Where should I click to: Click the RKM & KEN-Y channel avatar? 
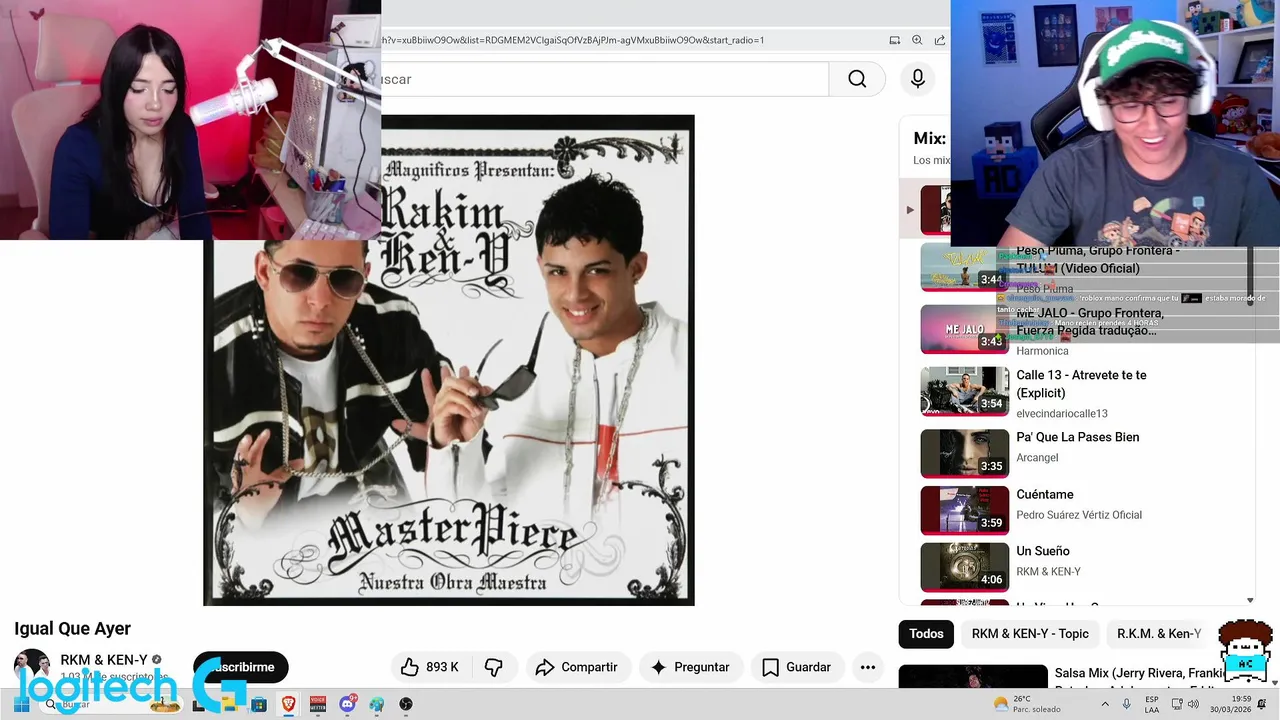pos(32,667)
